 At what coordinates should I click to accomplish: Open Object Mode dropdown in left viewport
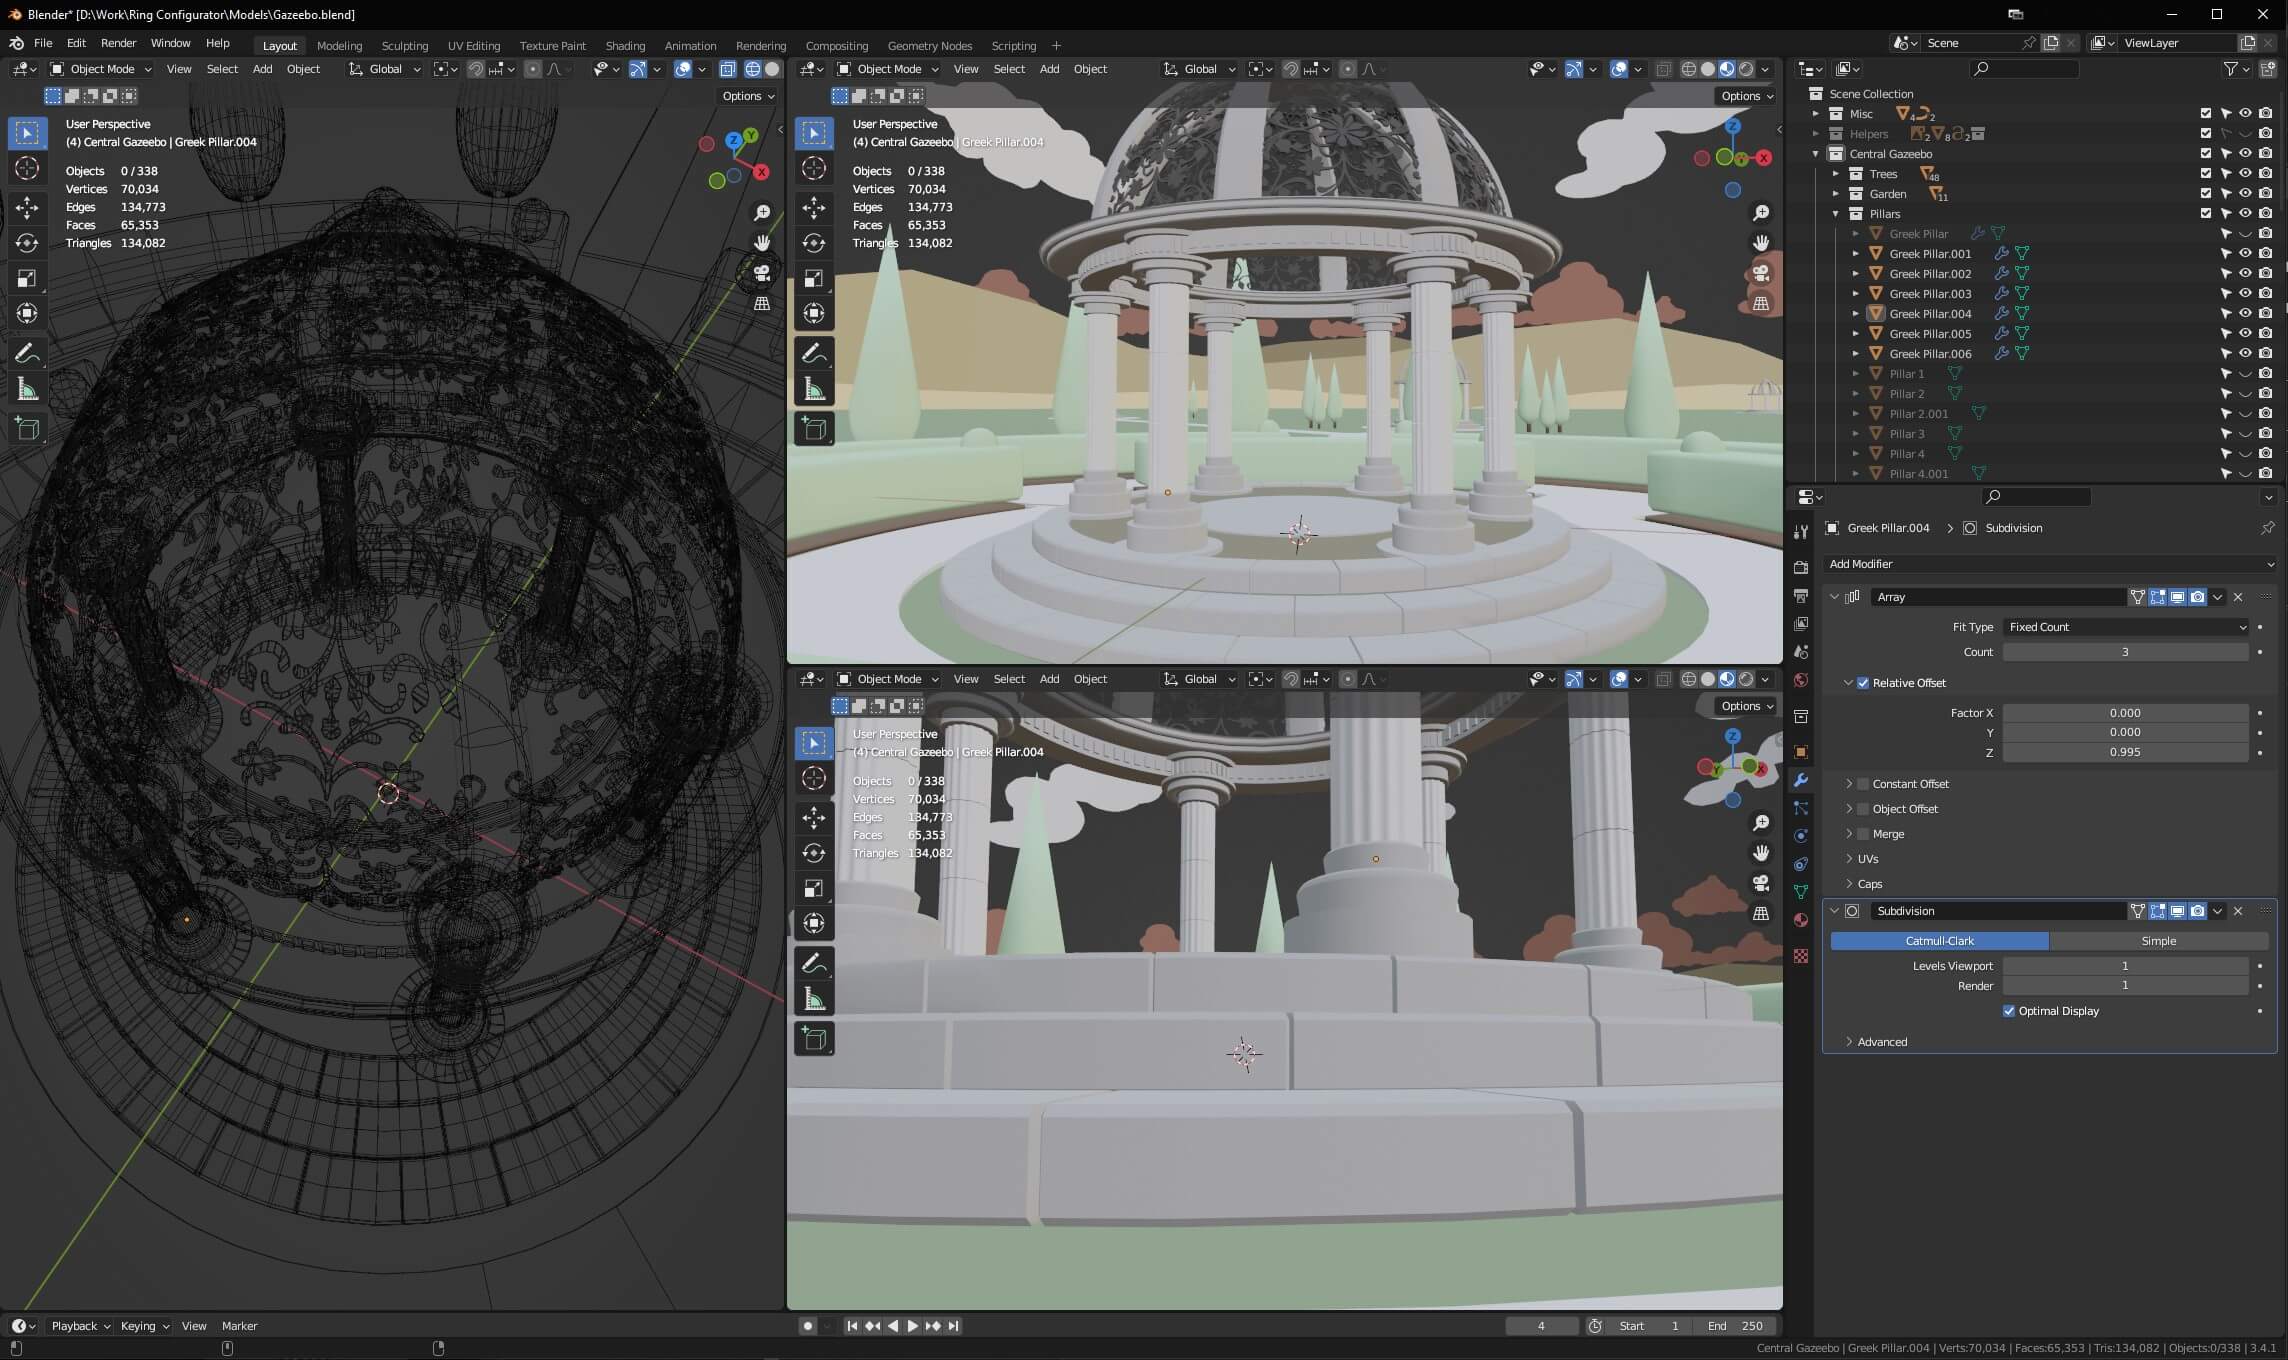pyautogui.click(x=101, y=69)
